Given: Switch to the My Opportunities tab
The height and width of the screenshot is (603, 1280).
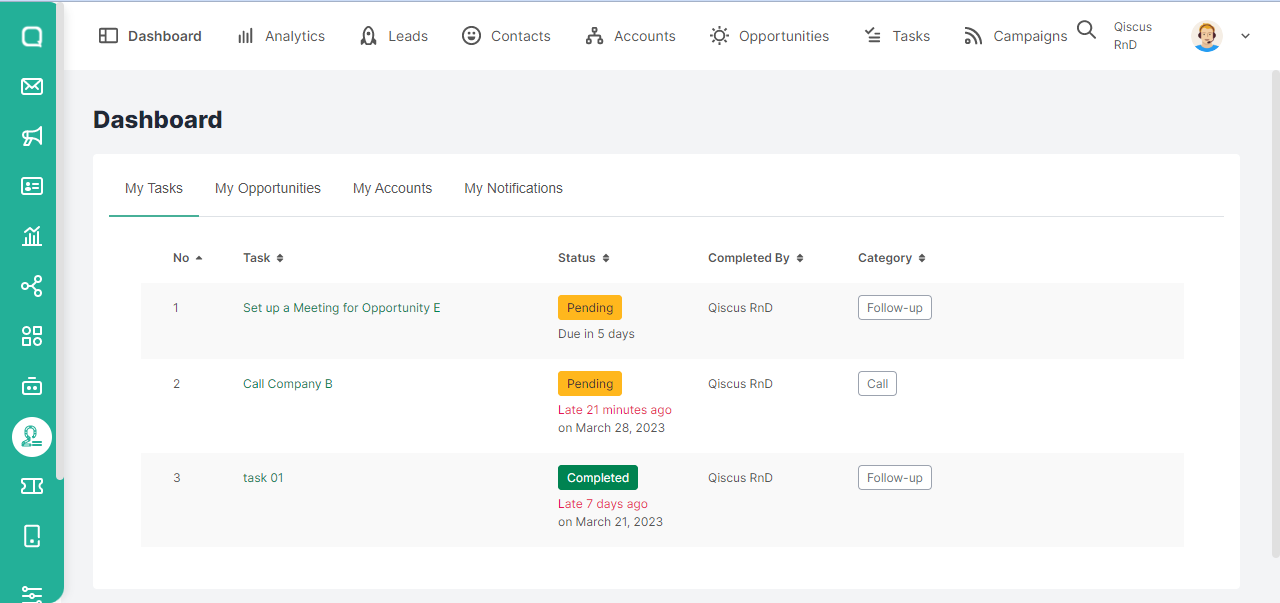Looking at the screenshot, I should click(x=268, y=188).
